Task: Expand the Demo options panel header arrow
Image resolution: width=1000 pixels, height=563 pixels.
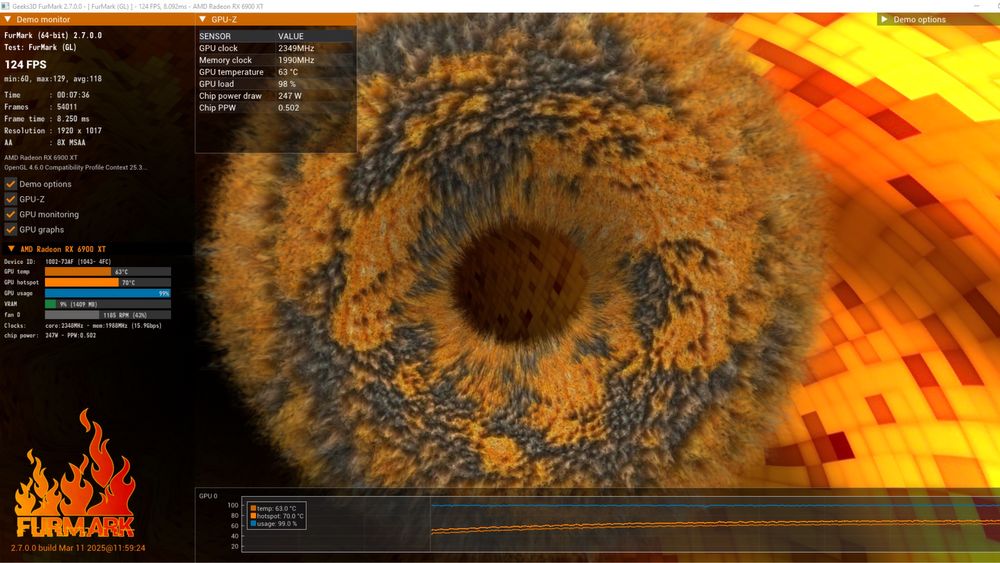Action: pos(884,20)
